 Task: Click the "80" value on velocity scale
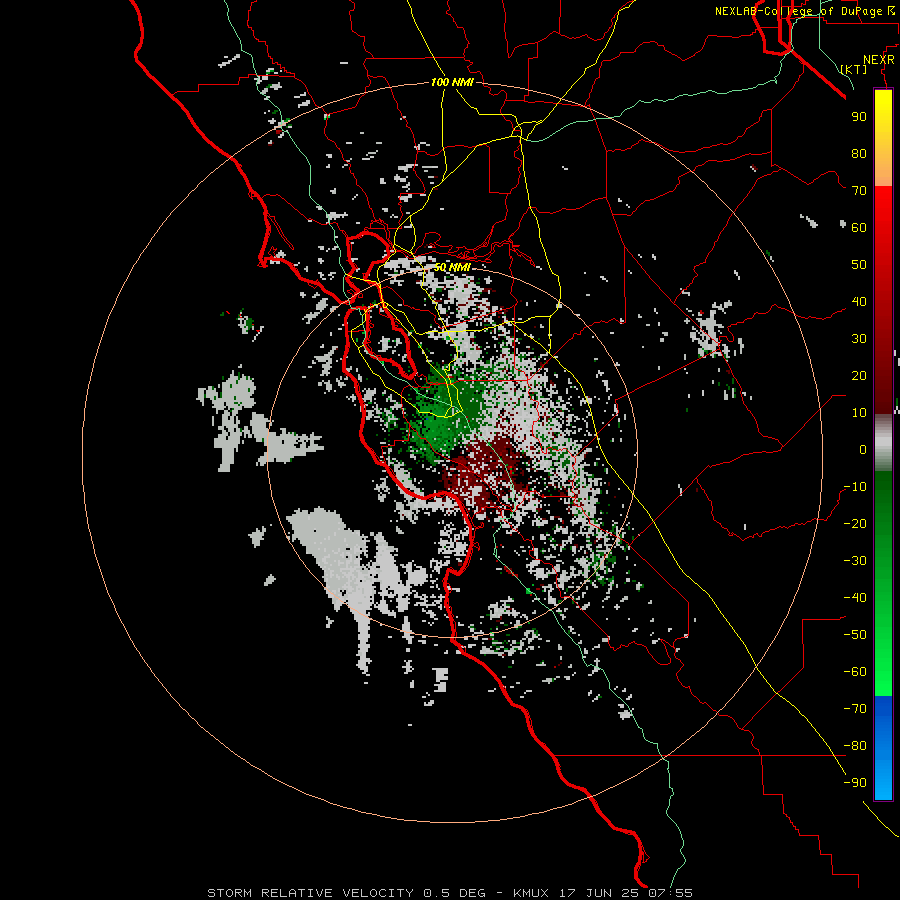click(x=859, y=153)
